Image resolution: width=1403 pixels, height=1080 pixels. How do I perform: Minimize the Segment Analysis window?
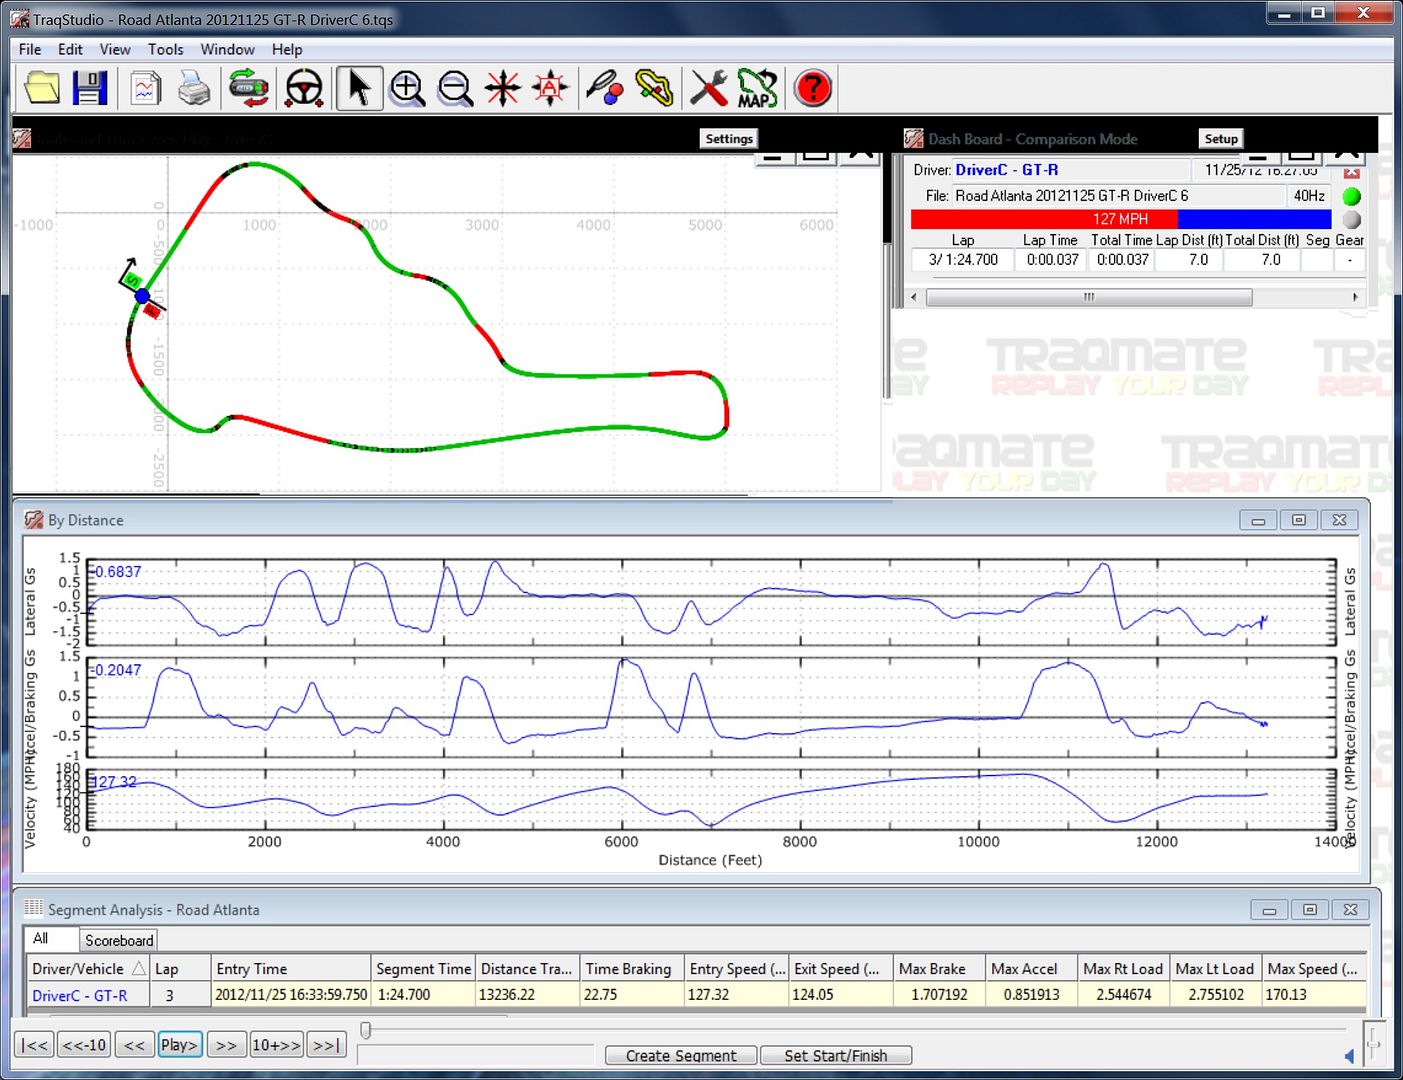pos(1269,910)
